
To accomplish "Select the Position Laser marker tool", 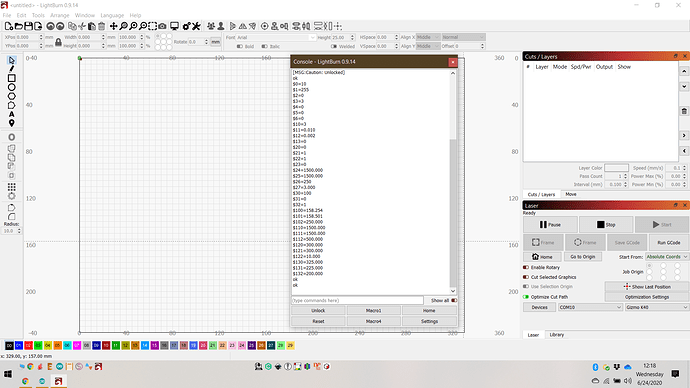I will (x=11, y=123).
